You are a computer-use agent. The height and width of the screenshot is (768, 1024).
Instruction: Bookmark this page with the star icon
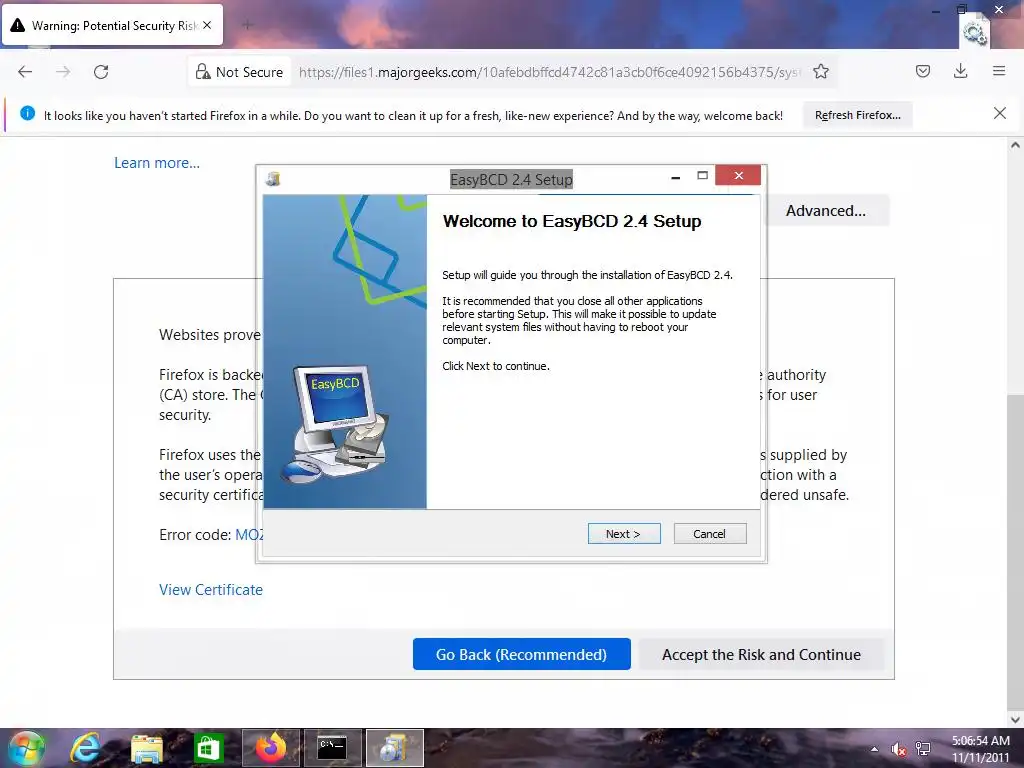821,72
